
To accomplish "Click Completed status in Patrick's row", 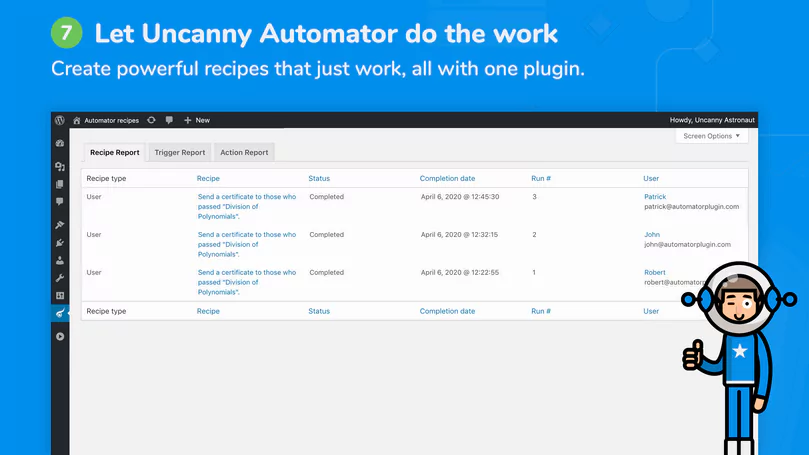I will [x=327, y=197].
